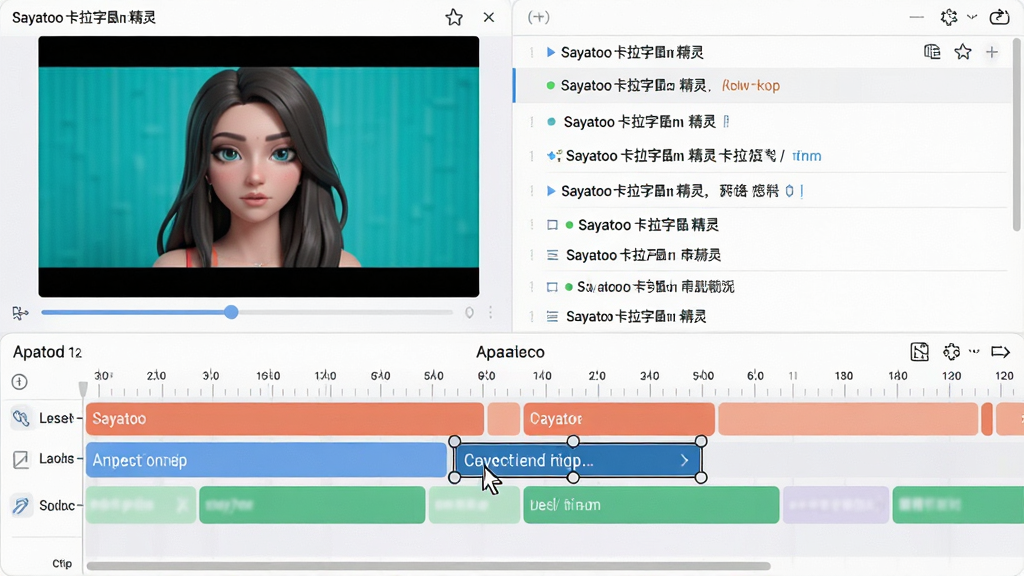Click the (+) add button above the list
1024x576 pixels.
[539, 17]
